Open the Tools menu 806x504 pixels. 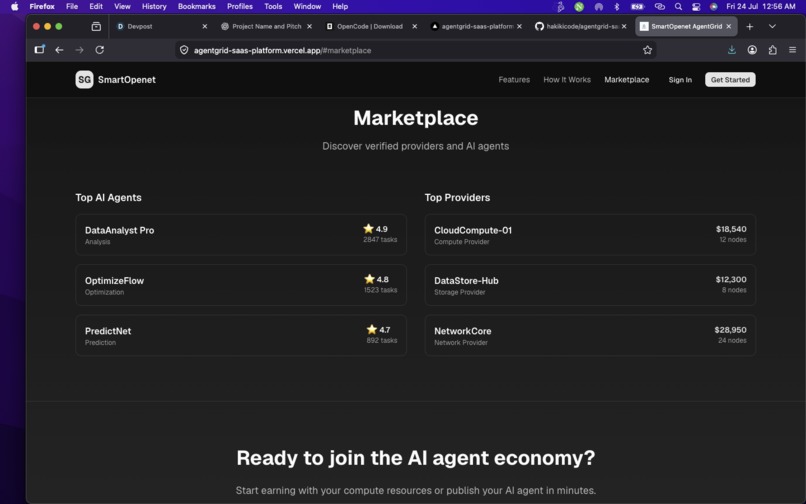coord(273,7)
